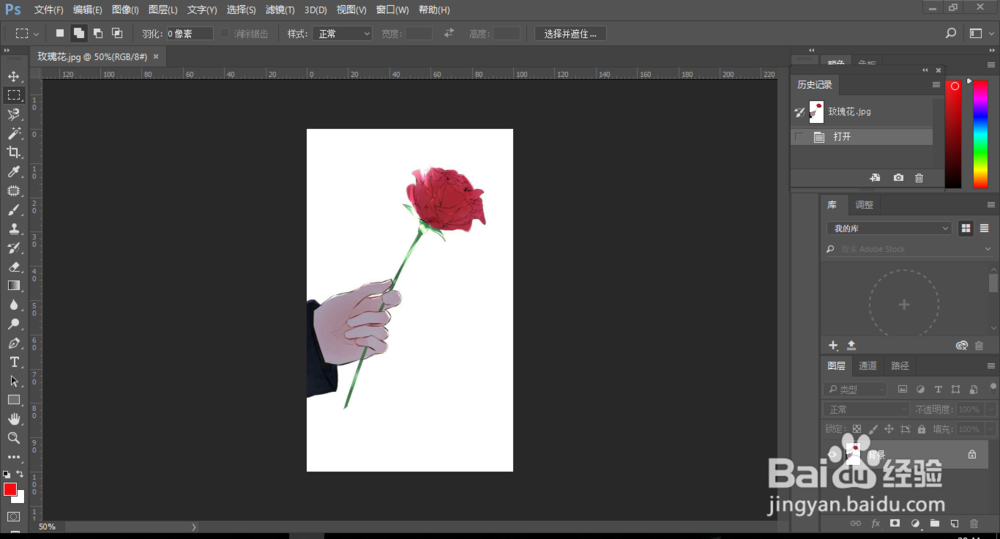Image resolution: width=1000 pixels, height=539 pixels.
Task: Click the new adjustment layer icon
Action: tap(915, 524)
